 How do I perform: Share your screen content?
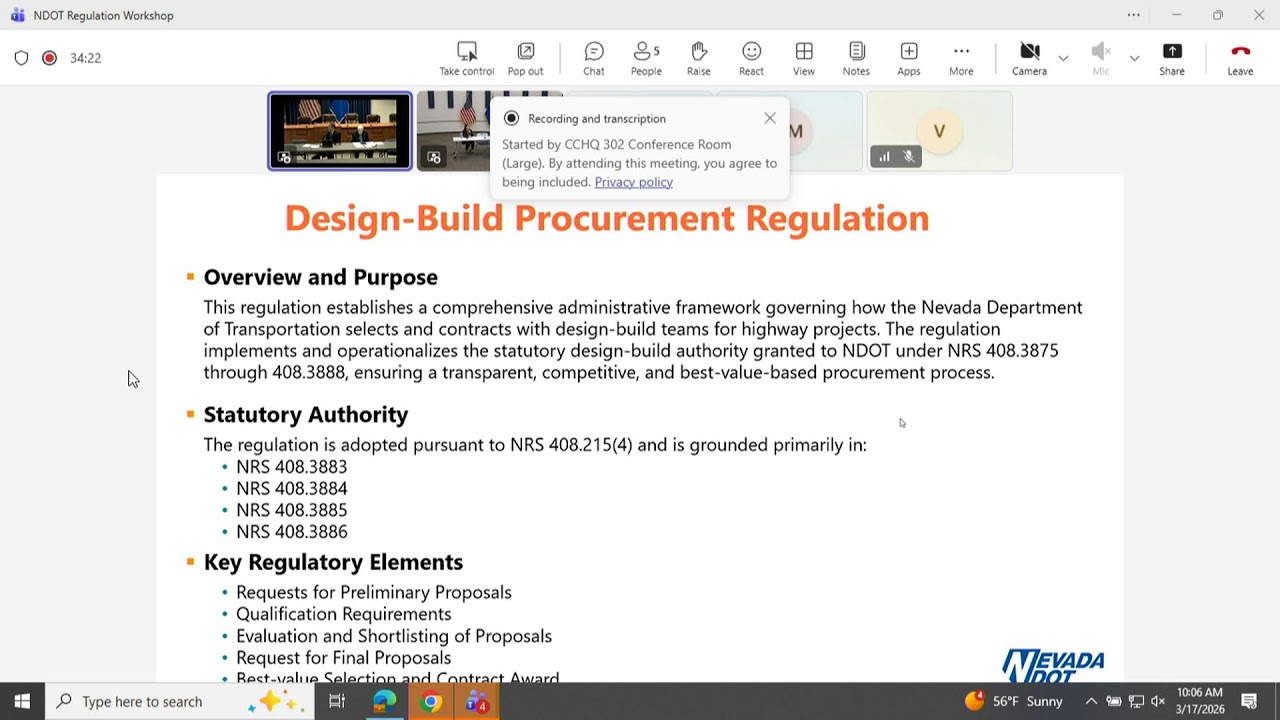coord(1172,59)
